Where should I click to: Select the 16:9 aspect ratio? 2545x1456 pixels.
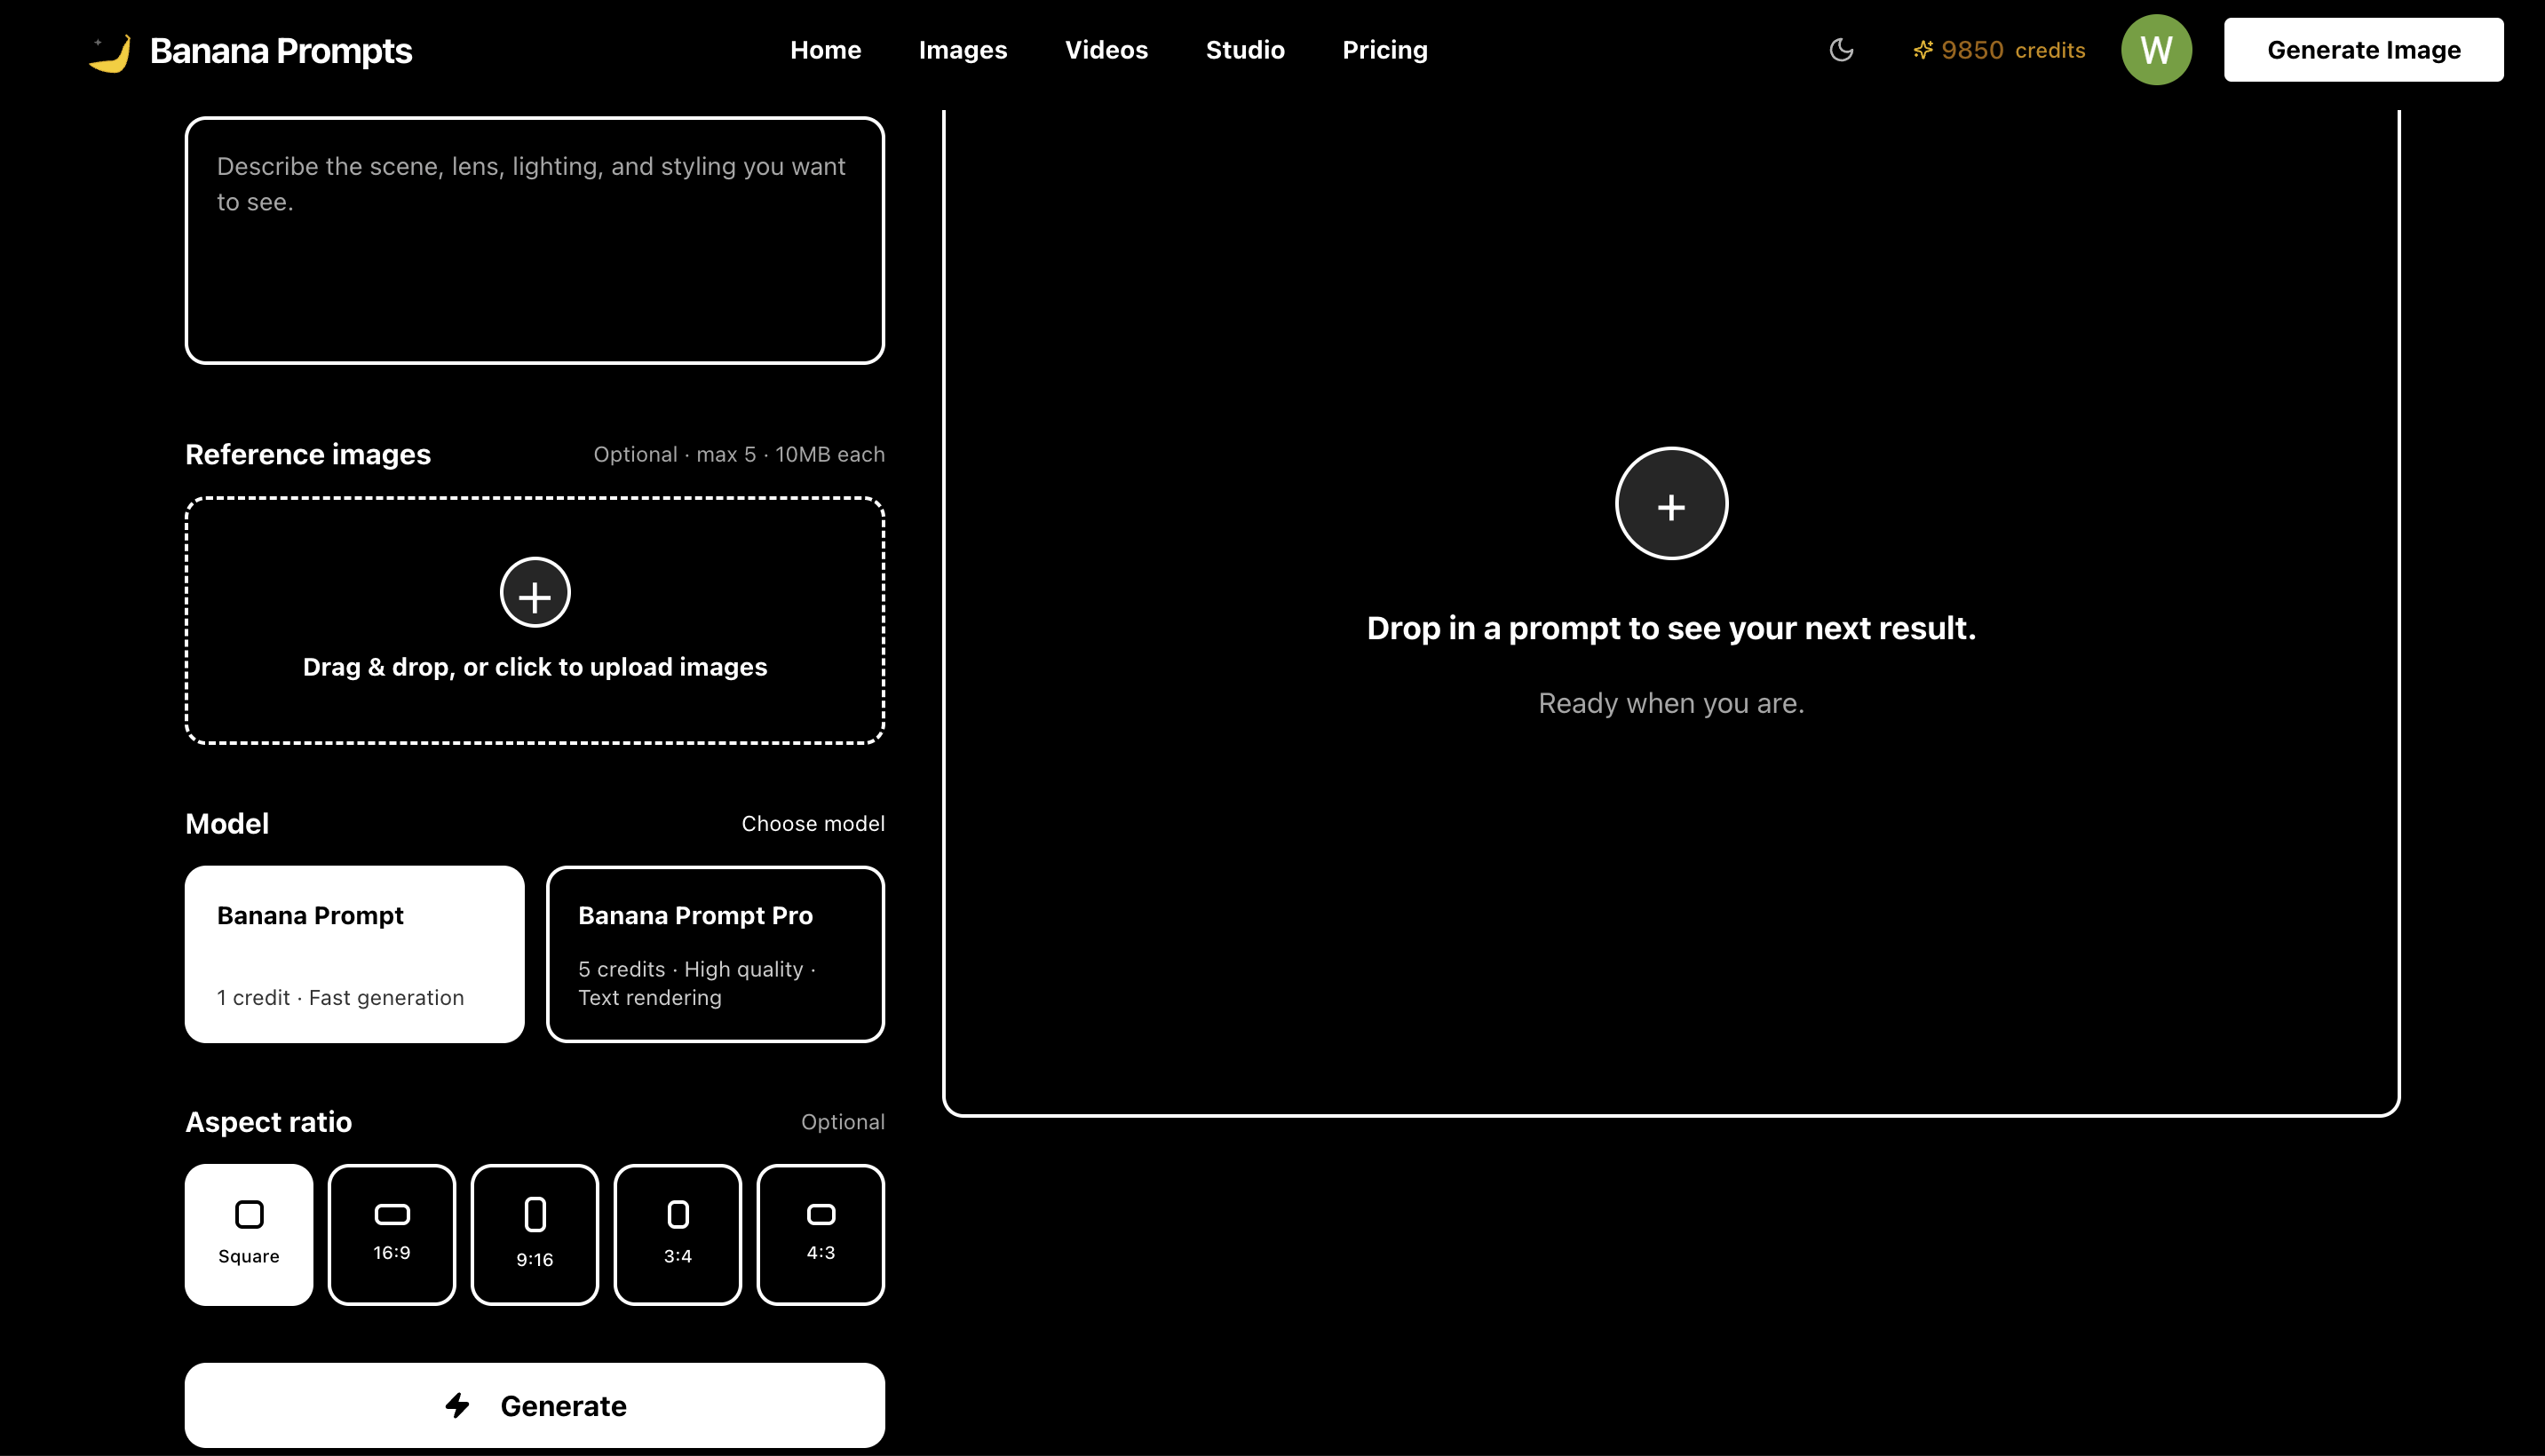[x=391, y=1233]
